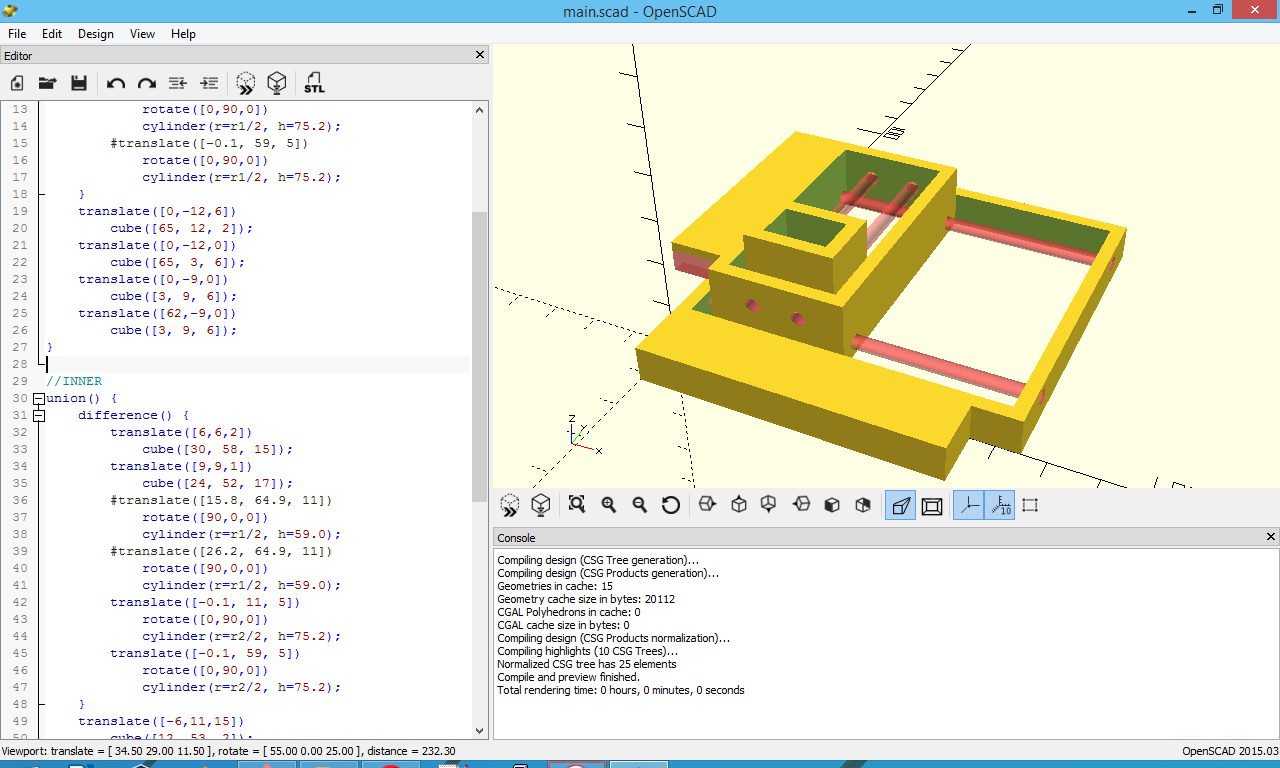Click Preview icon in the viewport toolbar
This screenshot has width=1280, height=768.
click(510, 505)
